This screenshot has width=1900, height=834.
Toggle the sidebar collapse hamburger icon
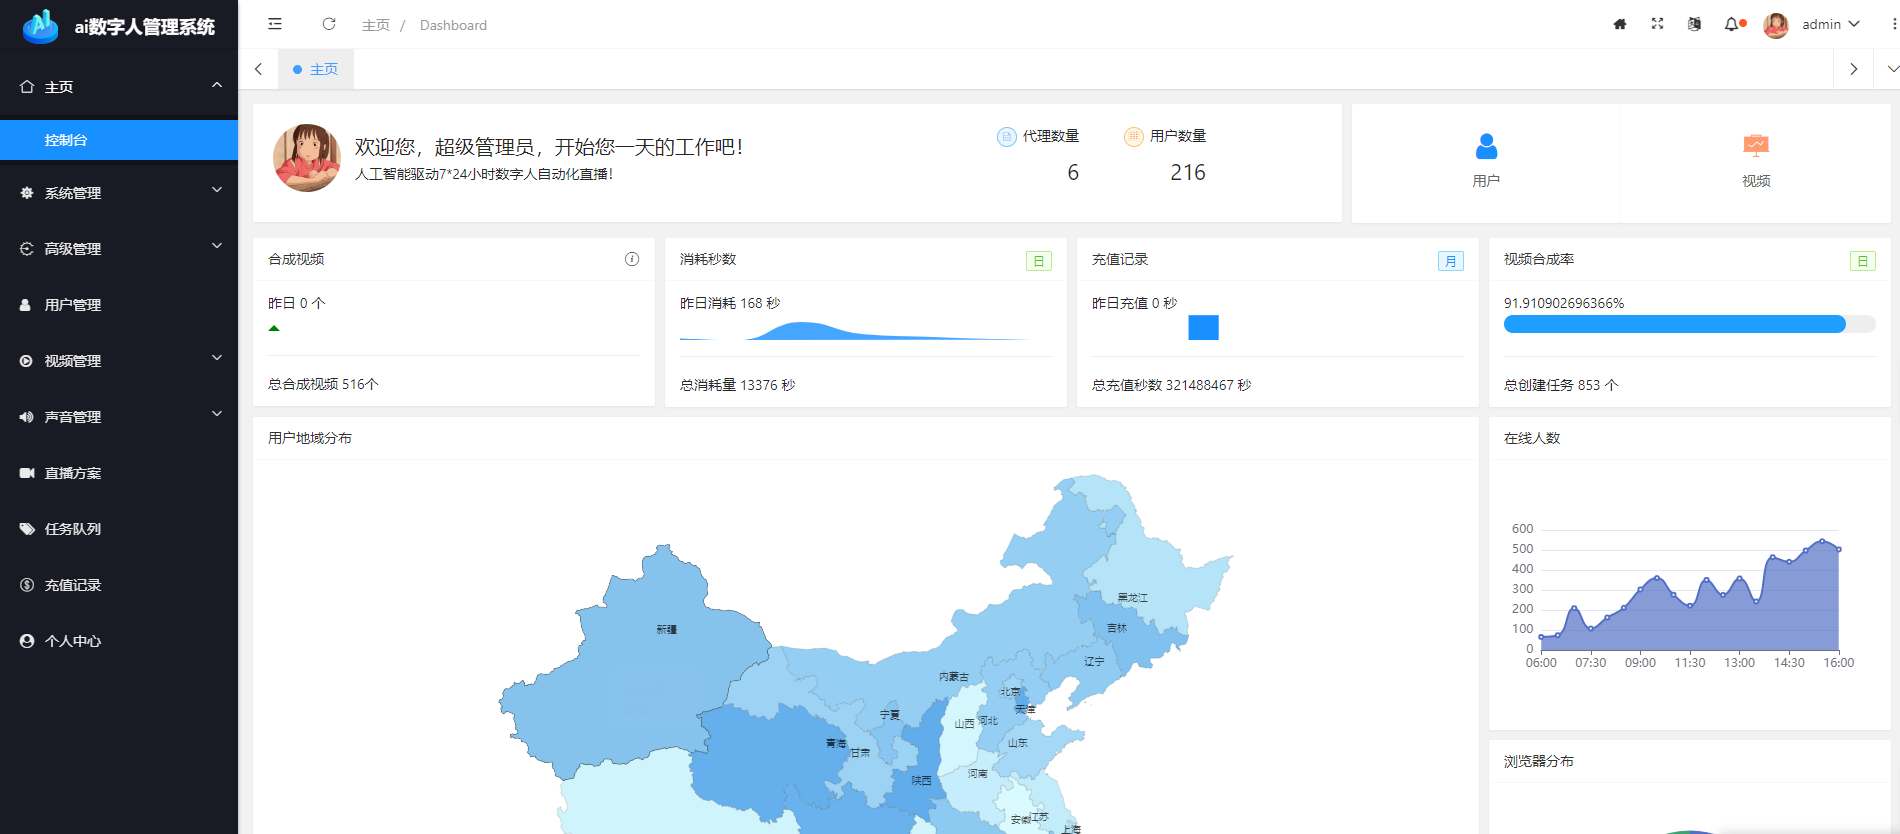[275, 24]
